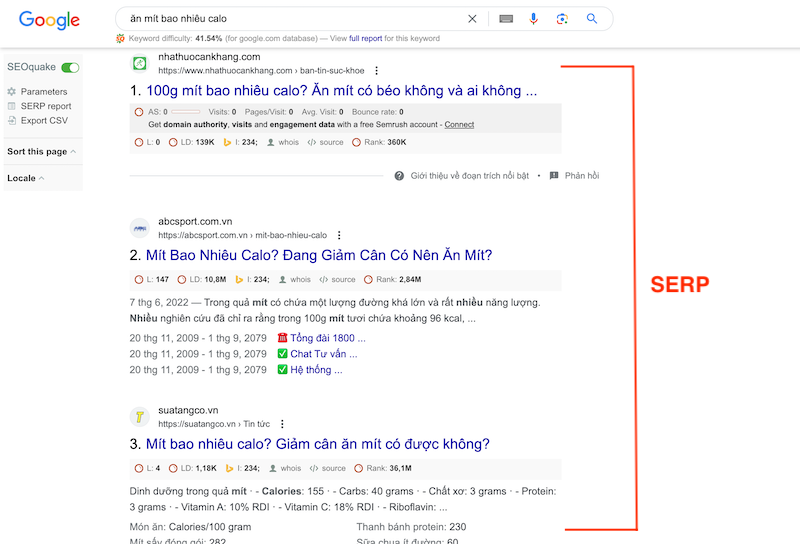The width and height of the screenshot is (800, 544).
Task: Expand the 'Sort this page' section
Action: tap(42, 152)
